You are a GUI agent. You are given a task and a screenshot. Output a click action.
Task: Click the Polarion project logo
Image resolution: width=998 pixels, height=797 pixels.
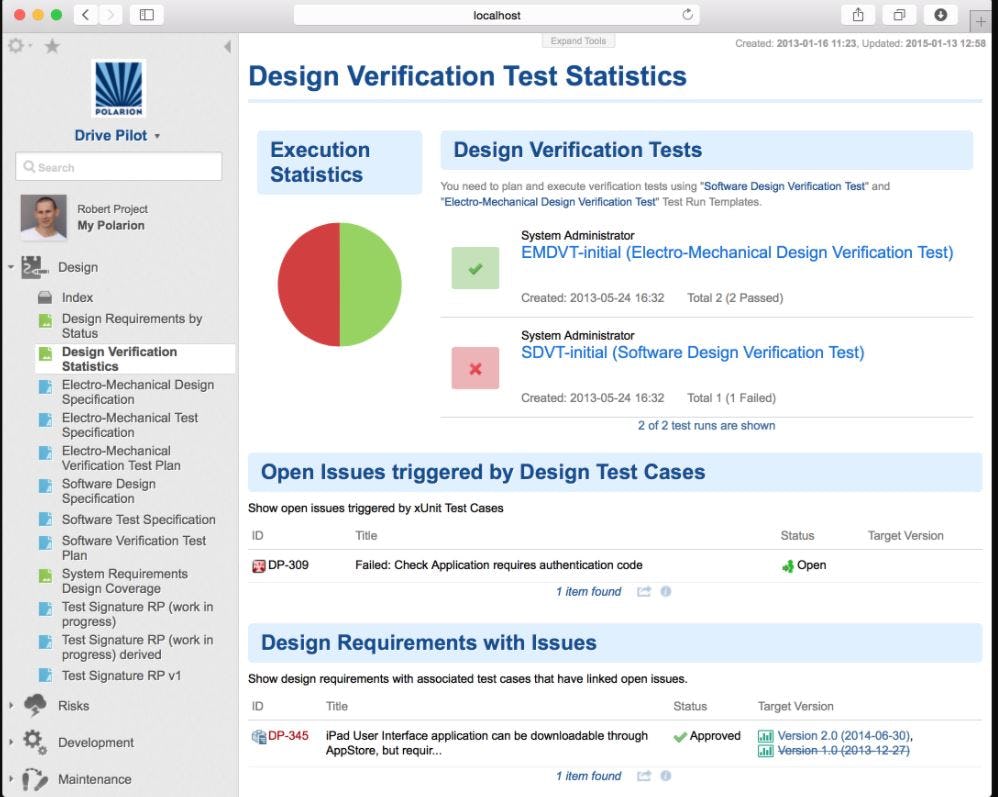[117, 88]
